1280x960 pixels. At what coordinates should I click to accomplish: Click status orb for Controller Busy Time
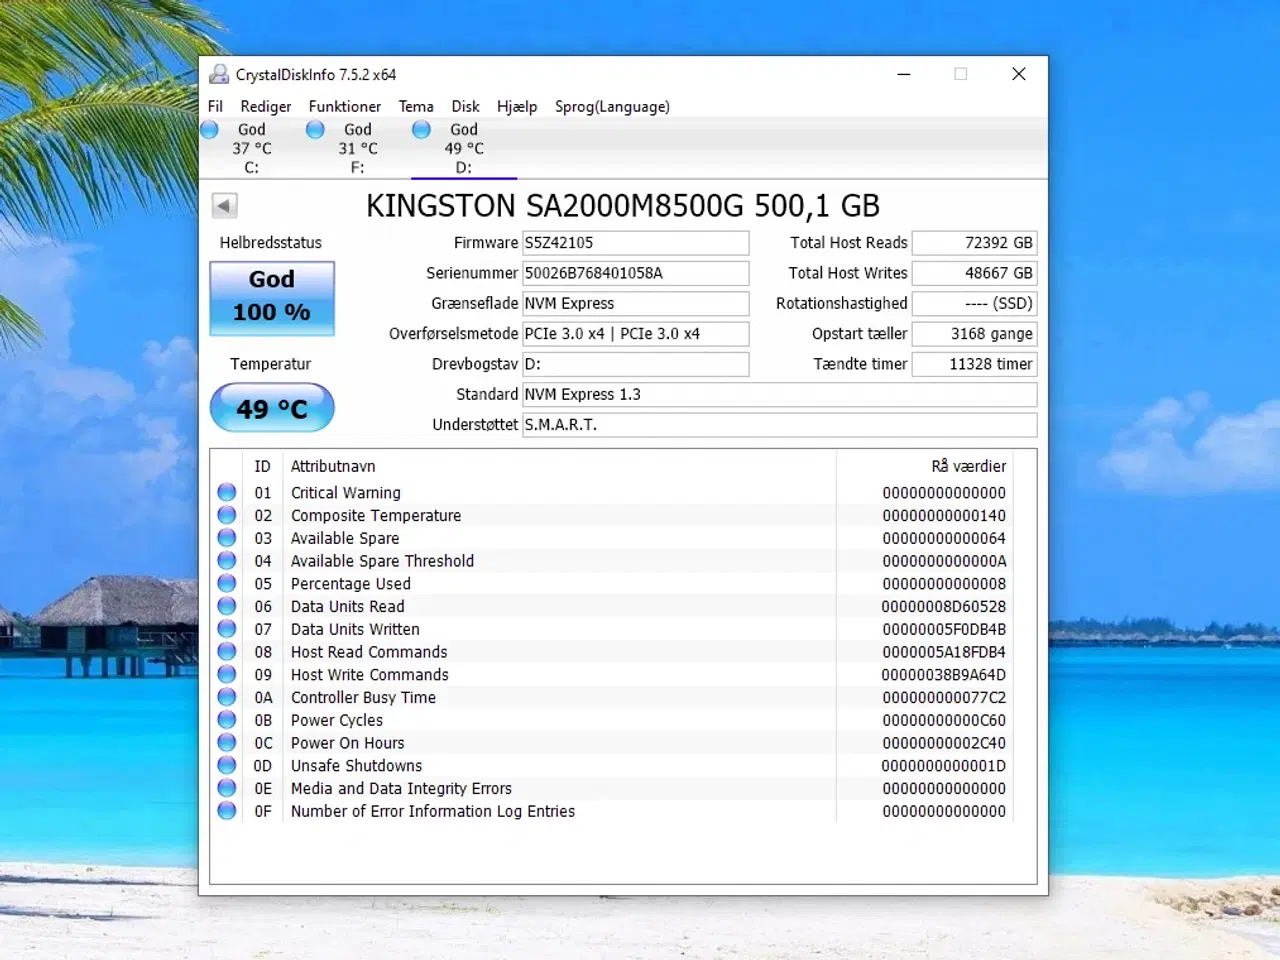click(227, 698)
